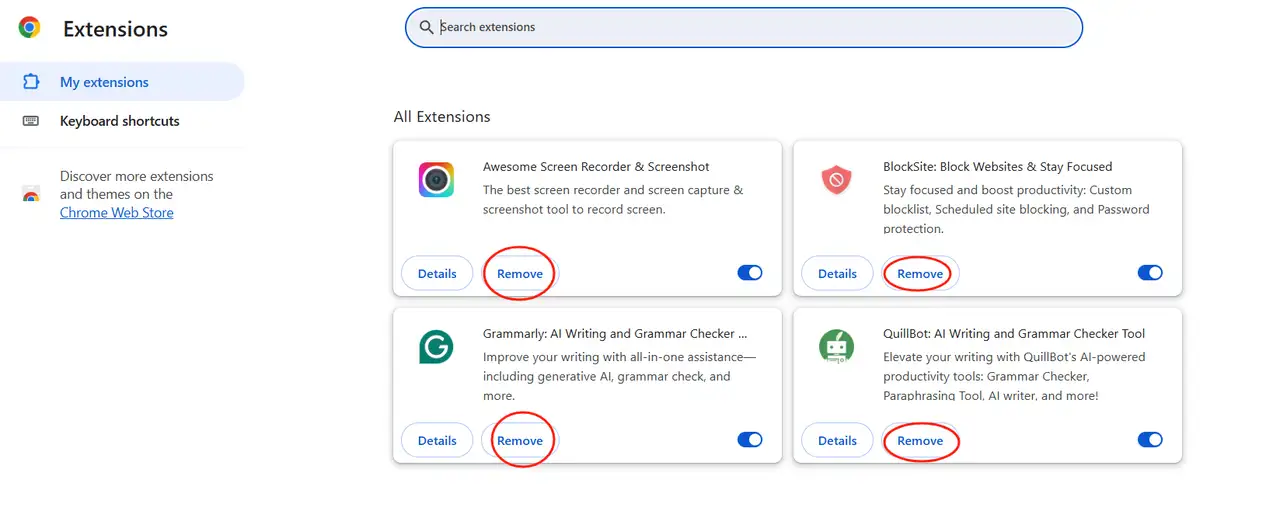Click the Stay focused and boost productivity description
Image resolution: width=1280 pixels, height=518 pixels.
(1016, 209)
